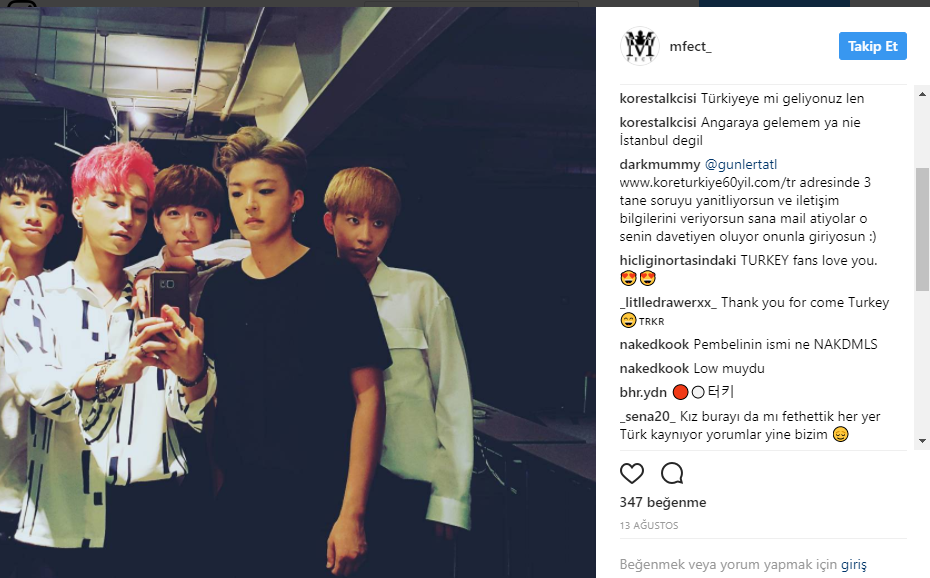Open hicliginortasindaki commenter profile
The width and height of the screenshot is (930, 578).
point(678,260)
